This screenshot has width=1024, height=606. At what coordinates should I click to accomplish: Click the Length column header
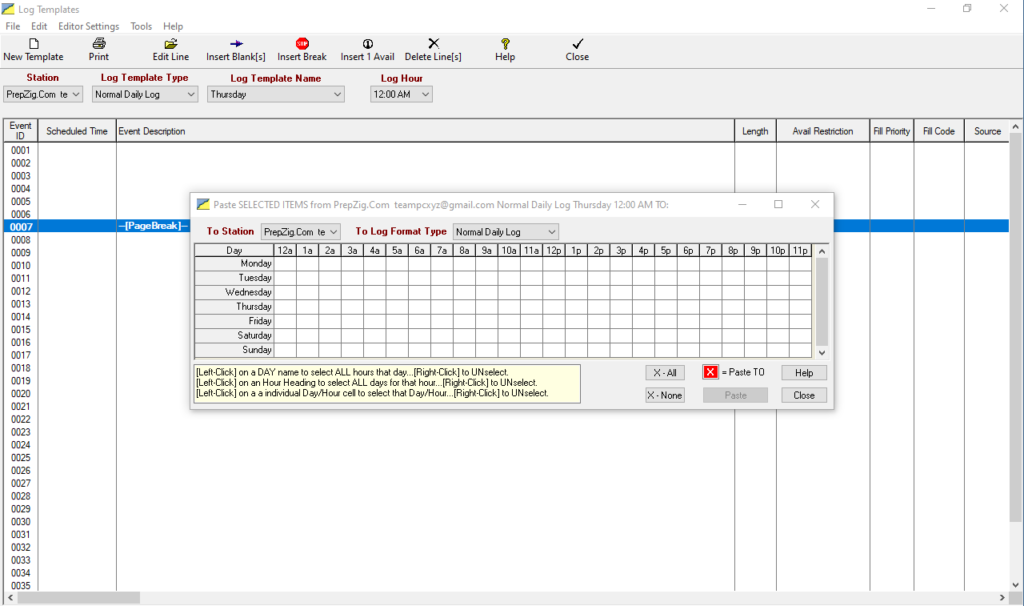point(755,131)
